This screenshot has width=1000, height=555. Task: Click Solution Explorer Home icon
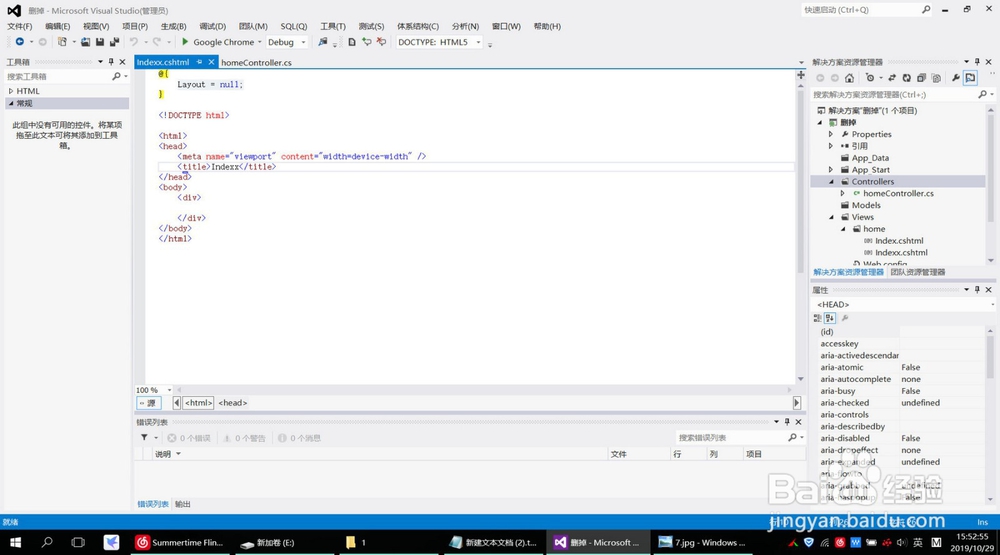coord(849,78)
